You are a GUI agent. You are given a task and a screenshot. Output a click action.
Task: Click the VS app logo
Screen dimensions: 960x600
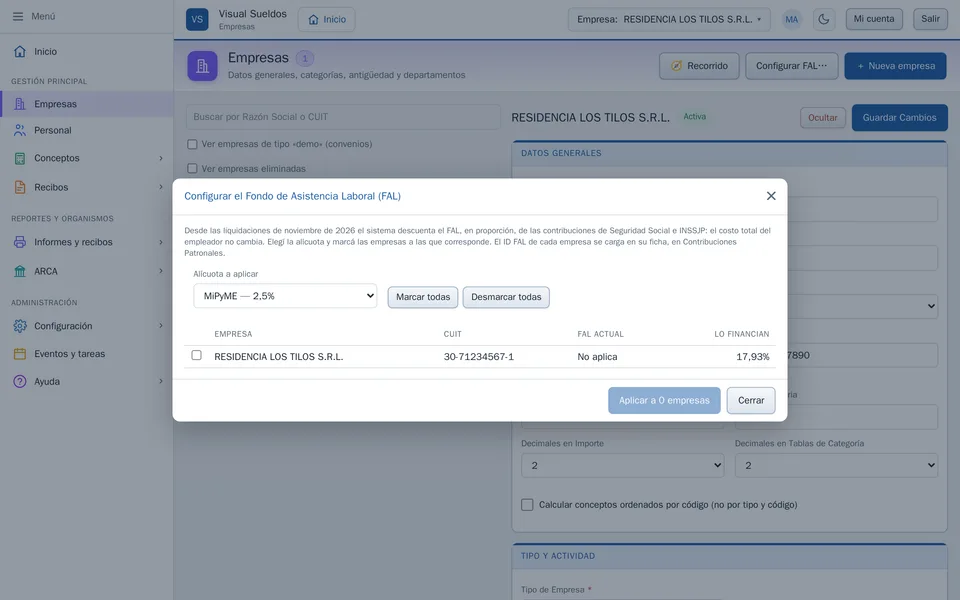tap(197, 19)
